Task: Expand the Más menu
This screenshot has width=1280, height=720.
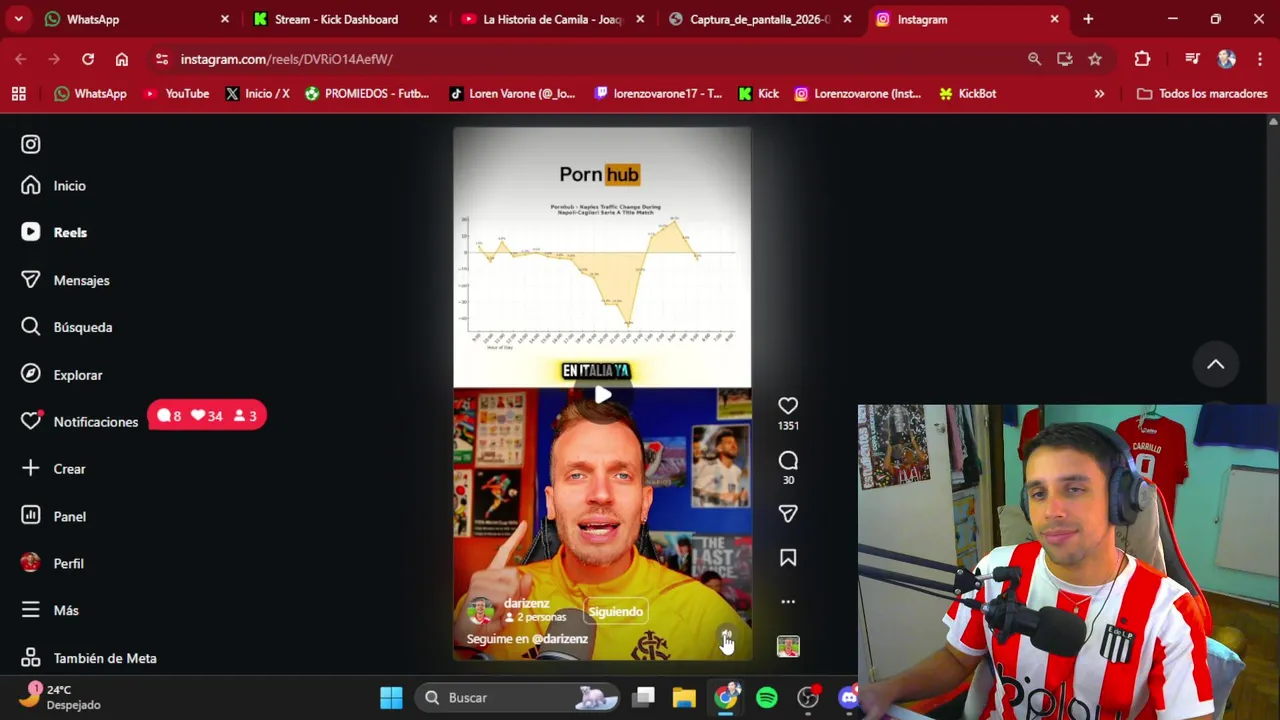Action: pyautogui.click(x=50, y=610)
